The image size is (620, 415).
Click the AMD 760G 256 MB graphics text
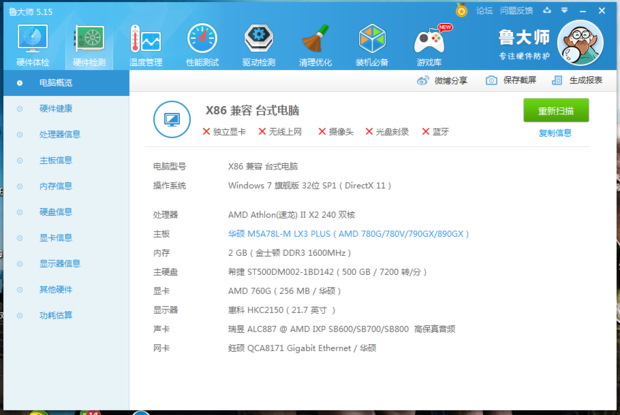coord(284,291)
